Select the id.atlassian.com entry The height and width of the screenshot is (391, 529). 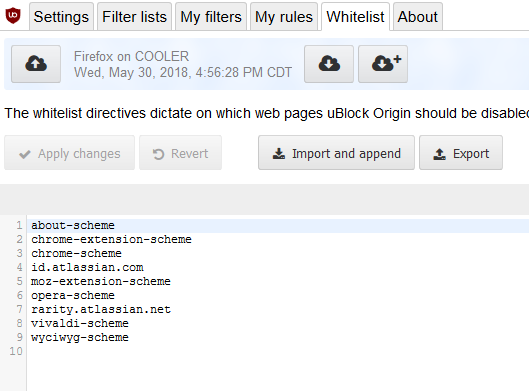point(87,268)
